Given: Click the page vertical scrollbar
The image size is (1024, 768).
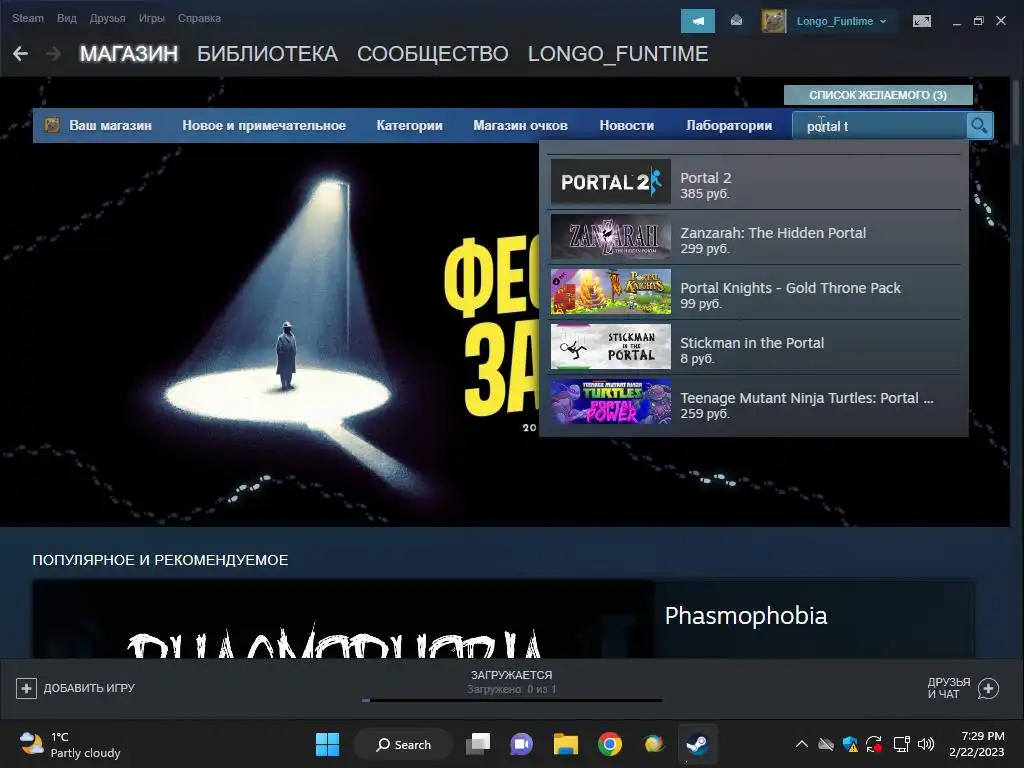Looking at the screenshot, I should [1017, 111].
